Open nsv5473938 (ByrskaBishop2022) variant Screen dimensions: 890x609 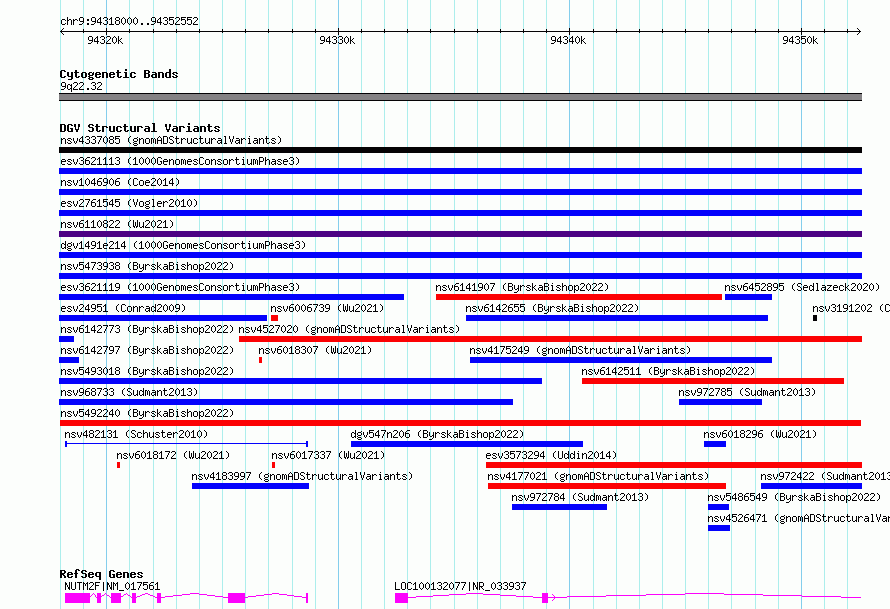pos(147,266)
